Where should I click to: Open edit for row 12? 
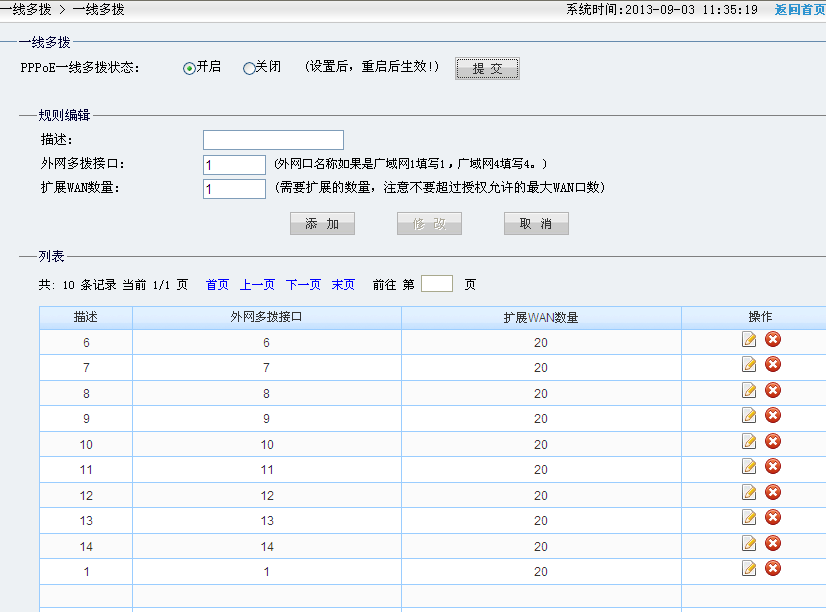[749, 492]
